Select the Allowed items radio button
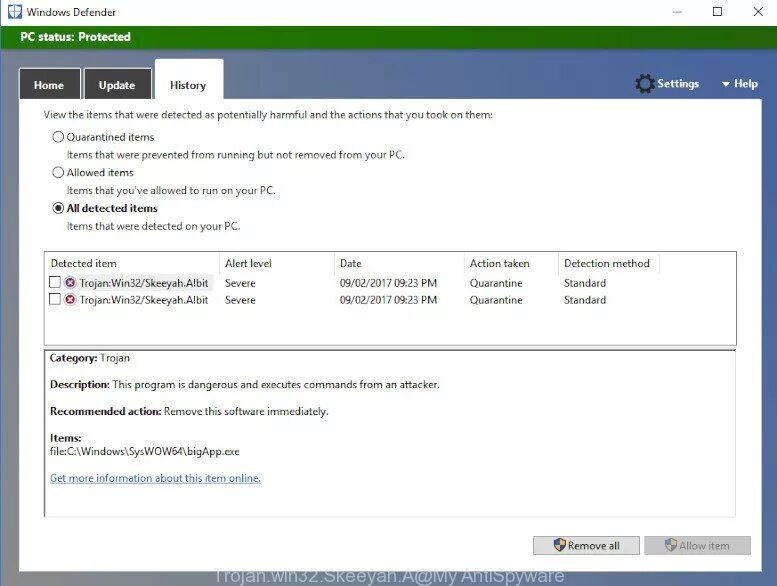The image size is (777, 586). click(x=58, y=172)
